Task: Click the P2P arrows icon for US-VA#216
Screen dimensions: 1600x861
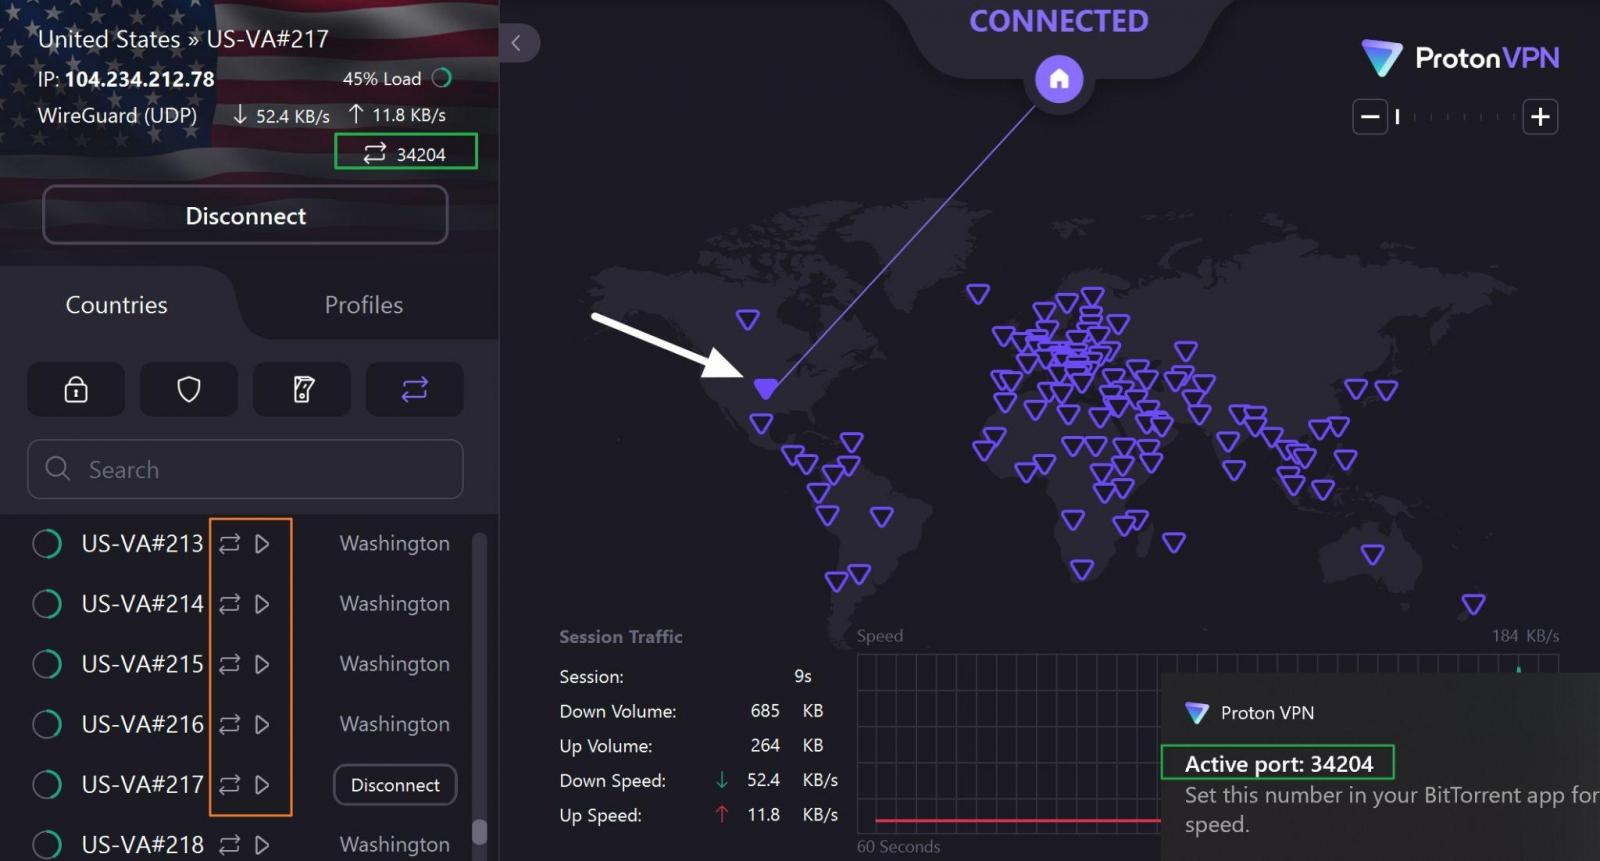Action: pos(230,724)
